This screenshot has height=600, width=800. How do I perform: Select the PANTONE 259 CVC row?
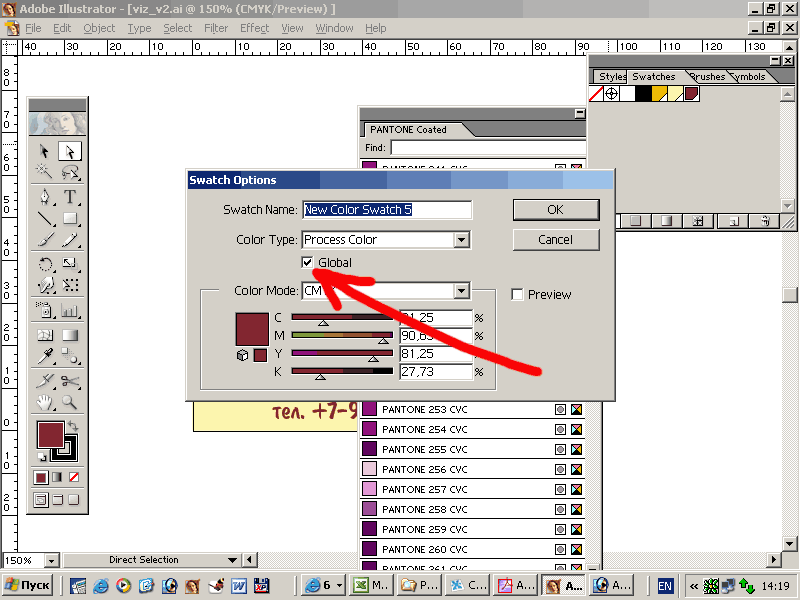pos(472,529)
